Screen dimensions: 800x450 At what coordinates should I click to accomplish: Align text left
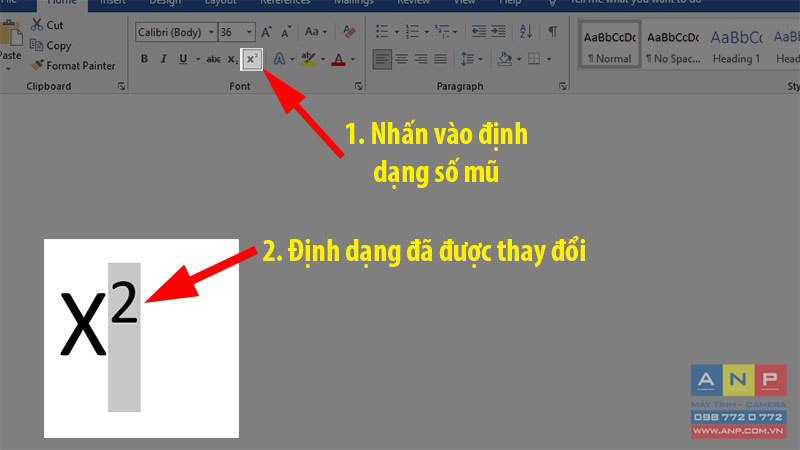(382, 59)
